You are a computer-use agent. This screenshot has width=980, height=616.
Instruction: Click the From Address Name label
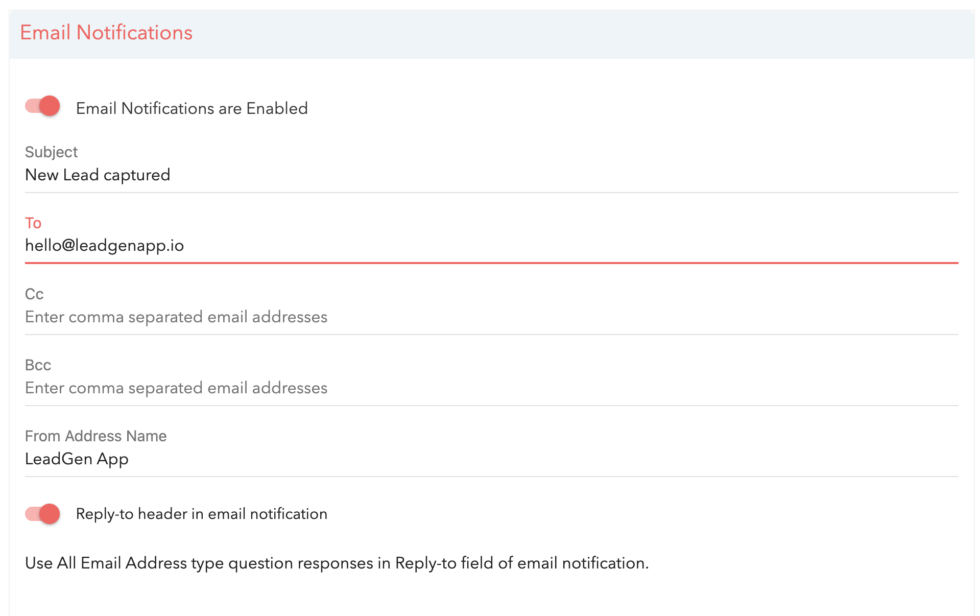95,436
